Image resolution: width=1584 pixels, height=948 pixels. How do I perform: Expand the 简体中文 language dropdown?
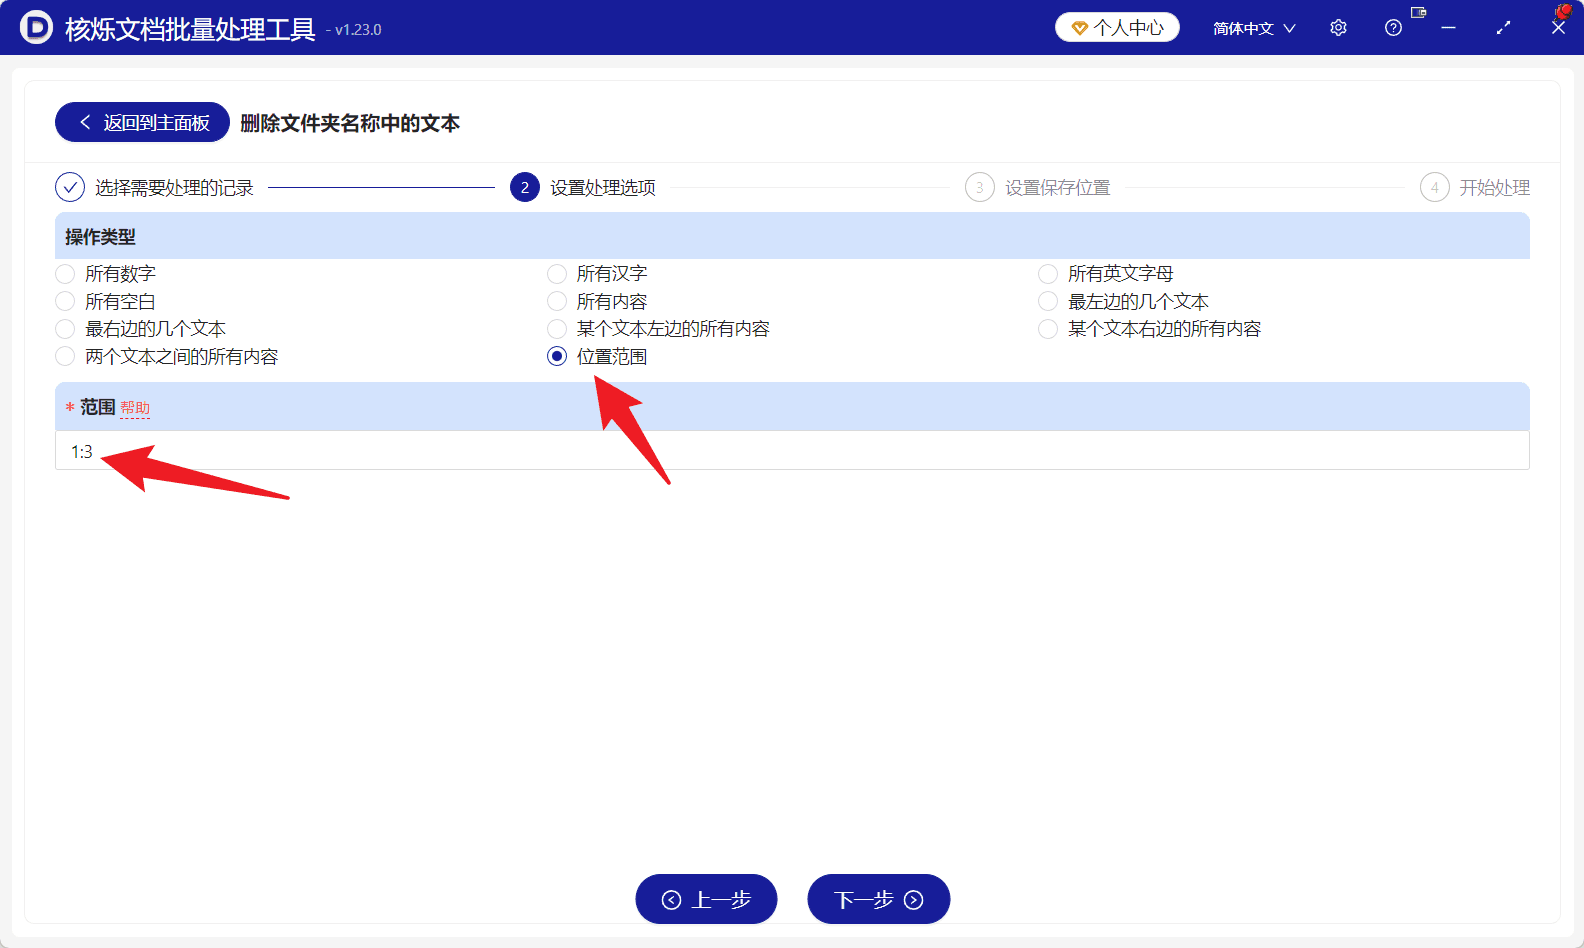tap(1254, 28)
